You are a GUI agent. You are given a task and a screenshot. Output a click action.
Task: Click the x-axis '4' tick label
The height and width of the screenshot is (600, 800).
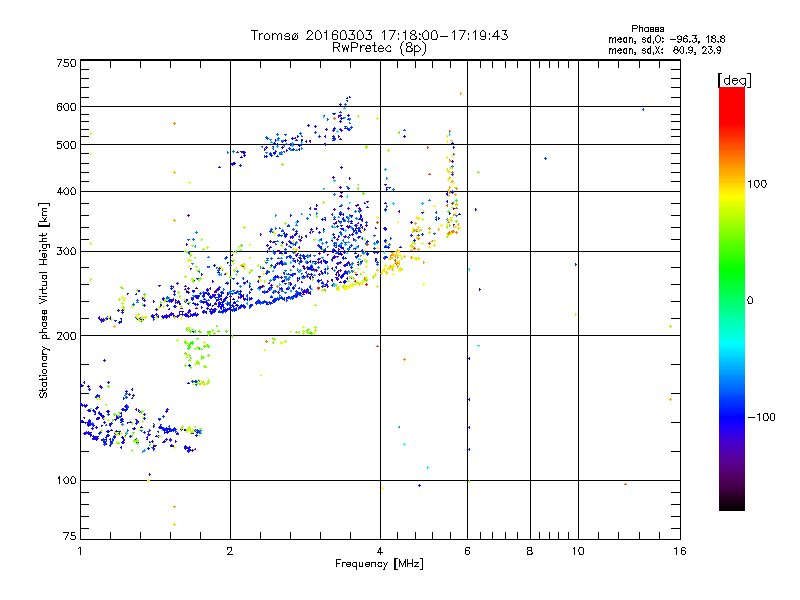[x=380, y=551]
